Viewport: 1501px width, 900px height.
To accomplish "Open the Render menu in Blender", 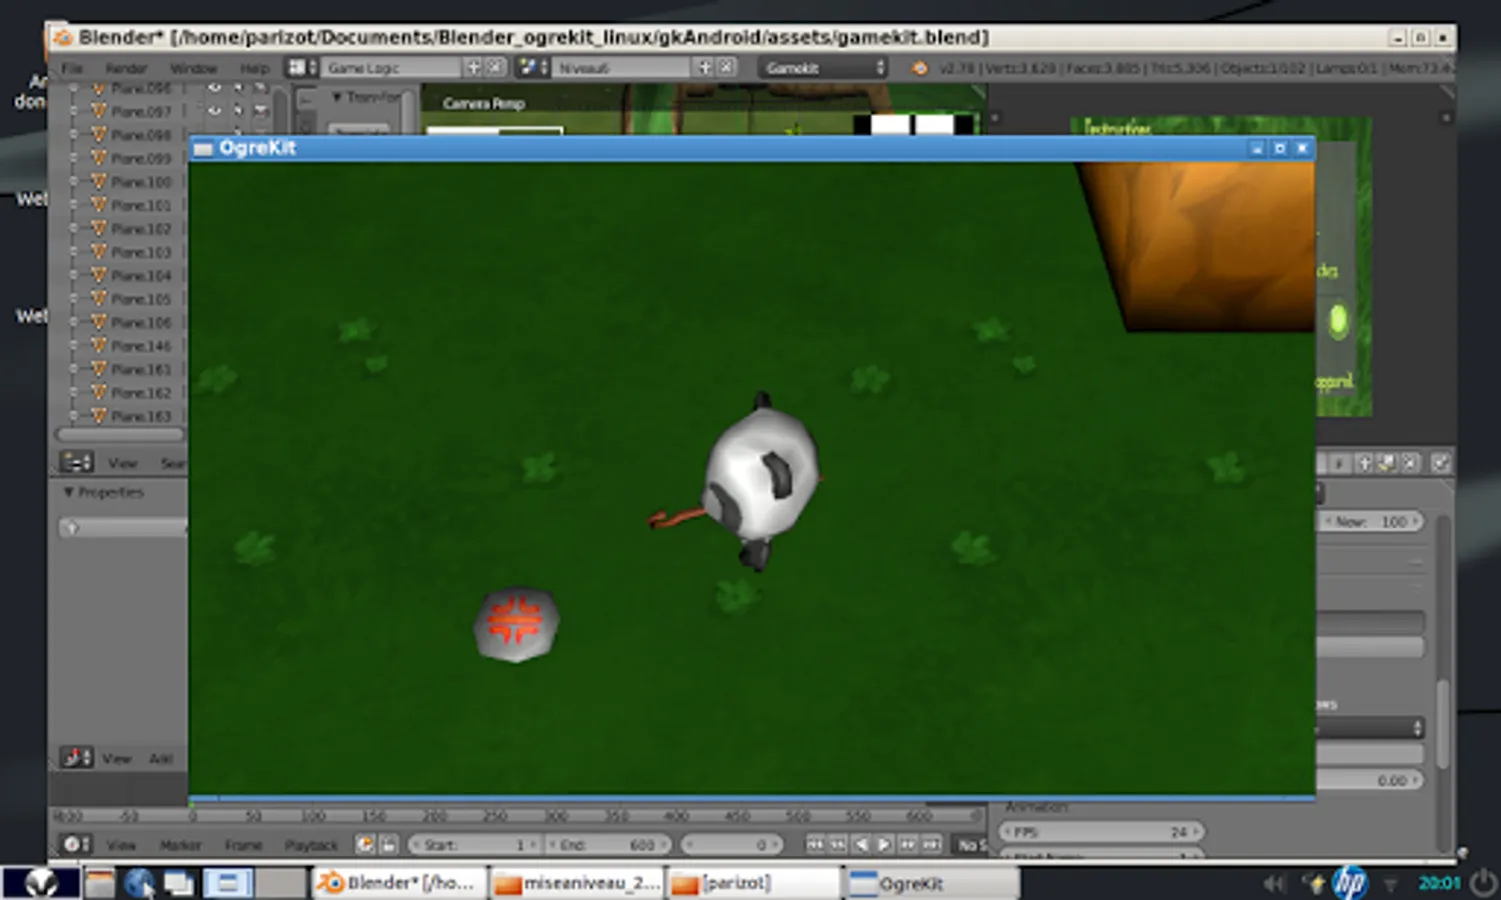I will click(x=126, y=68).
